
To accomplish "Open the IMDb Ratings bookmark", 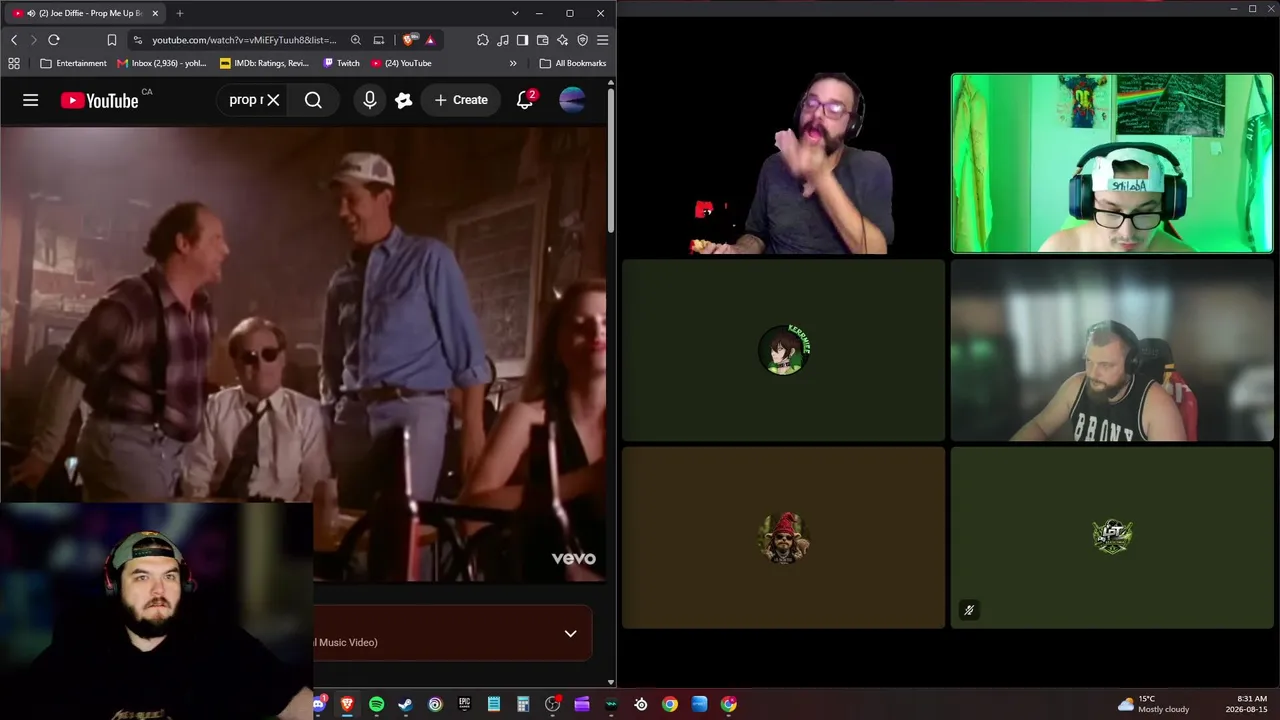I will [265, 63].
